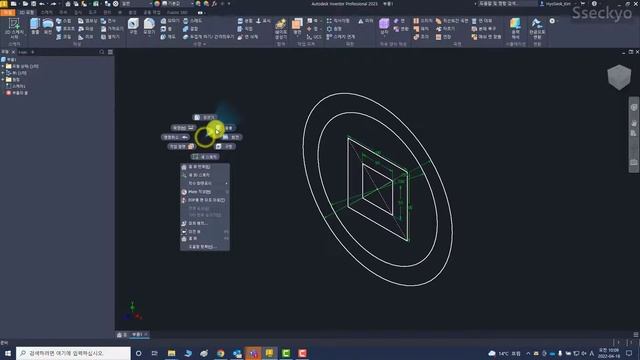Choose 이전 뷰 in the context menu
Image resolution: width=640 pixels, height=360 pixels.
tap(205, 231)
